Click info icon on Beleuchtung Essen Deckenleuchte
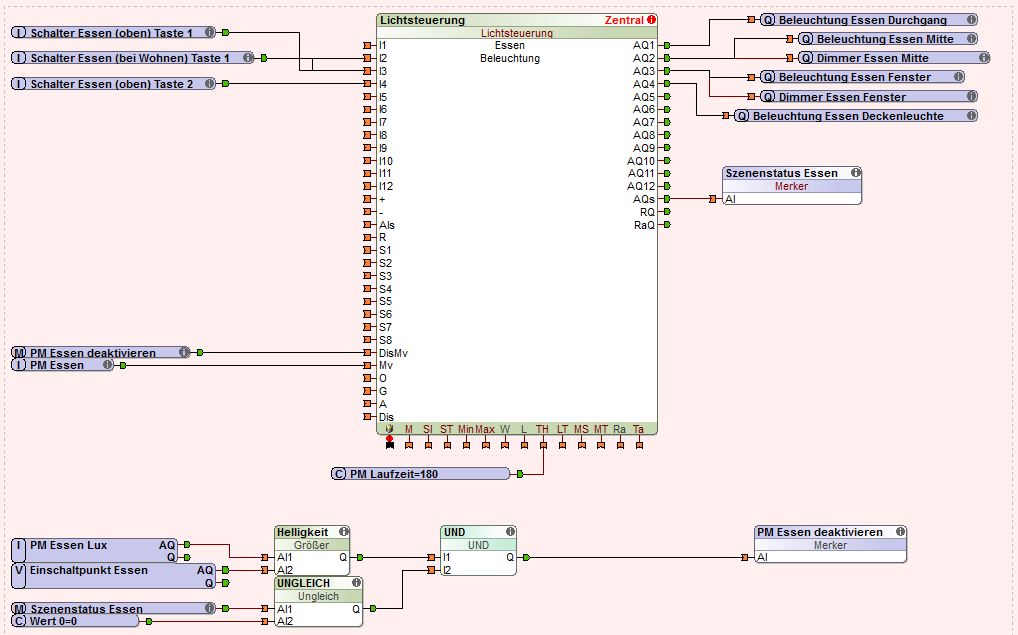This screenshot has height=635, width=1018. 972,116
